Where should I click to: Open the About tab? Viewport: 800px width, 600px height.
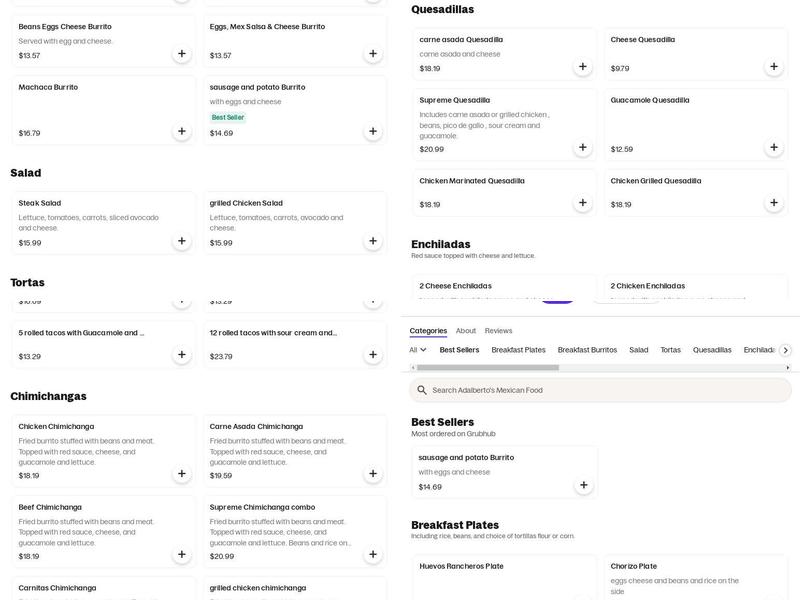pos(466,331)
